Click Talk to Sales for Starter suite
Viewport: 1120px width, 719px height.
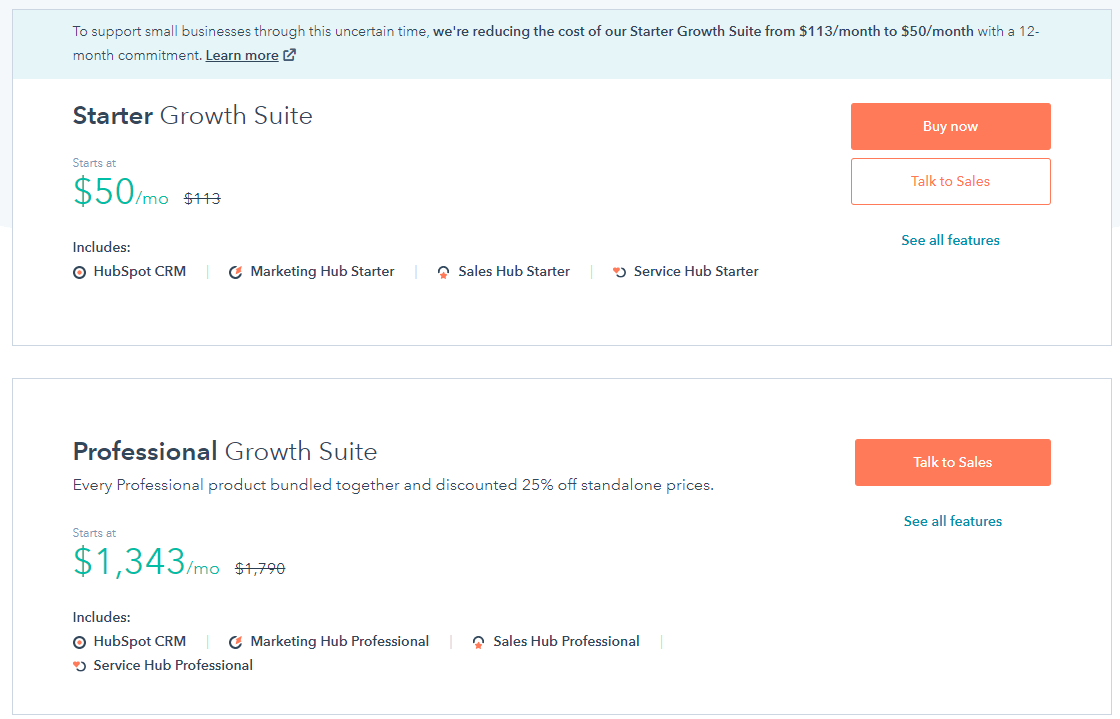950,181
